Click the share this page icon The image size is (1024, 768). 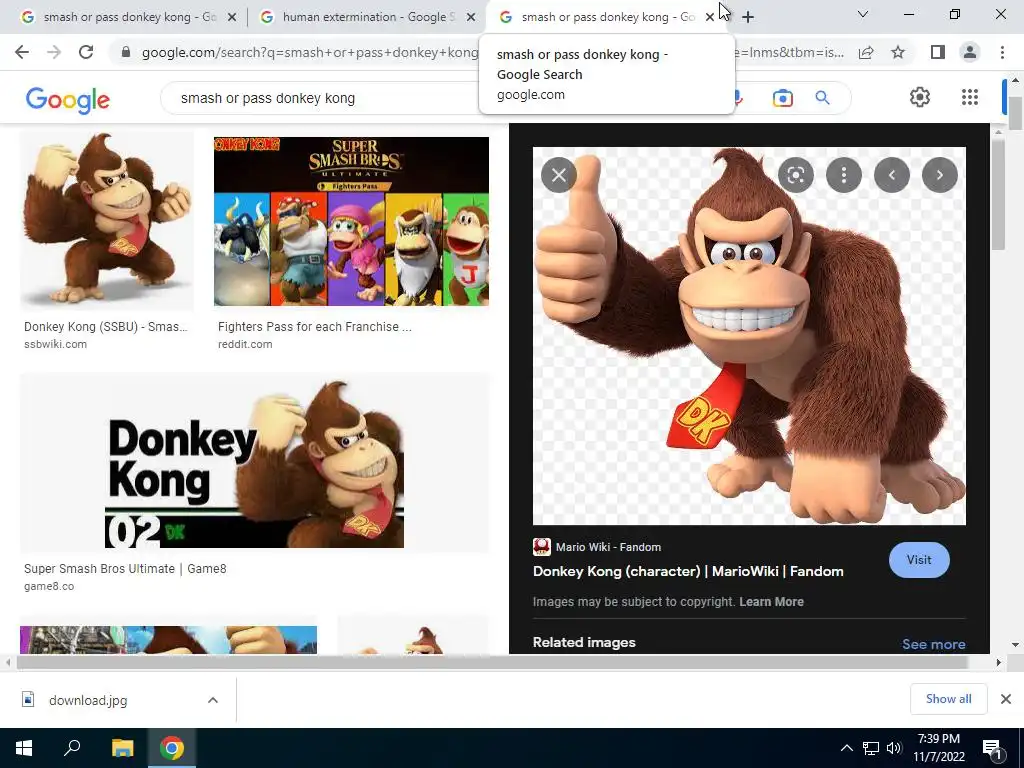[x=866, y=52]
